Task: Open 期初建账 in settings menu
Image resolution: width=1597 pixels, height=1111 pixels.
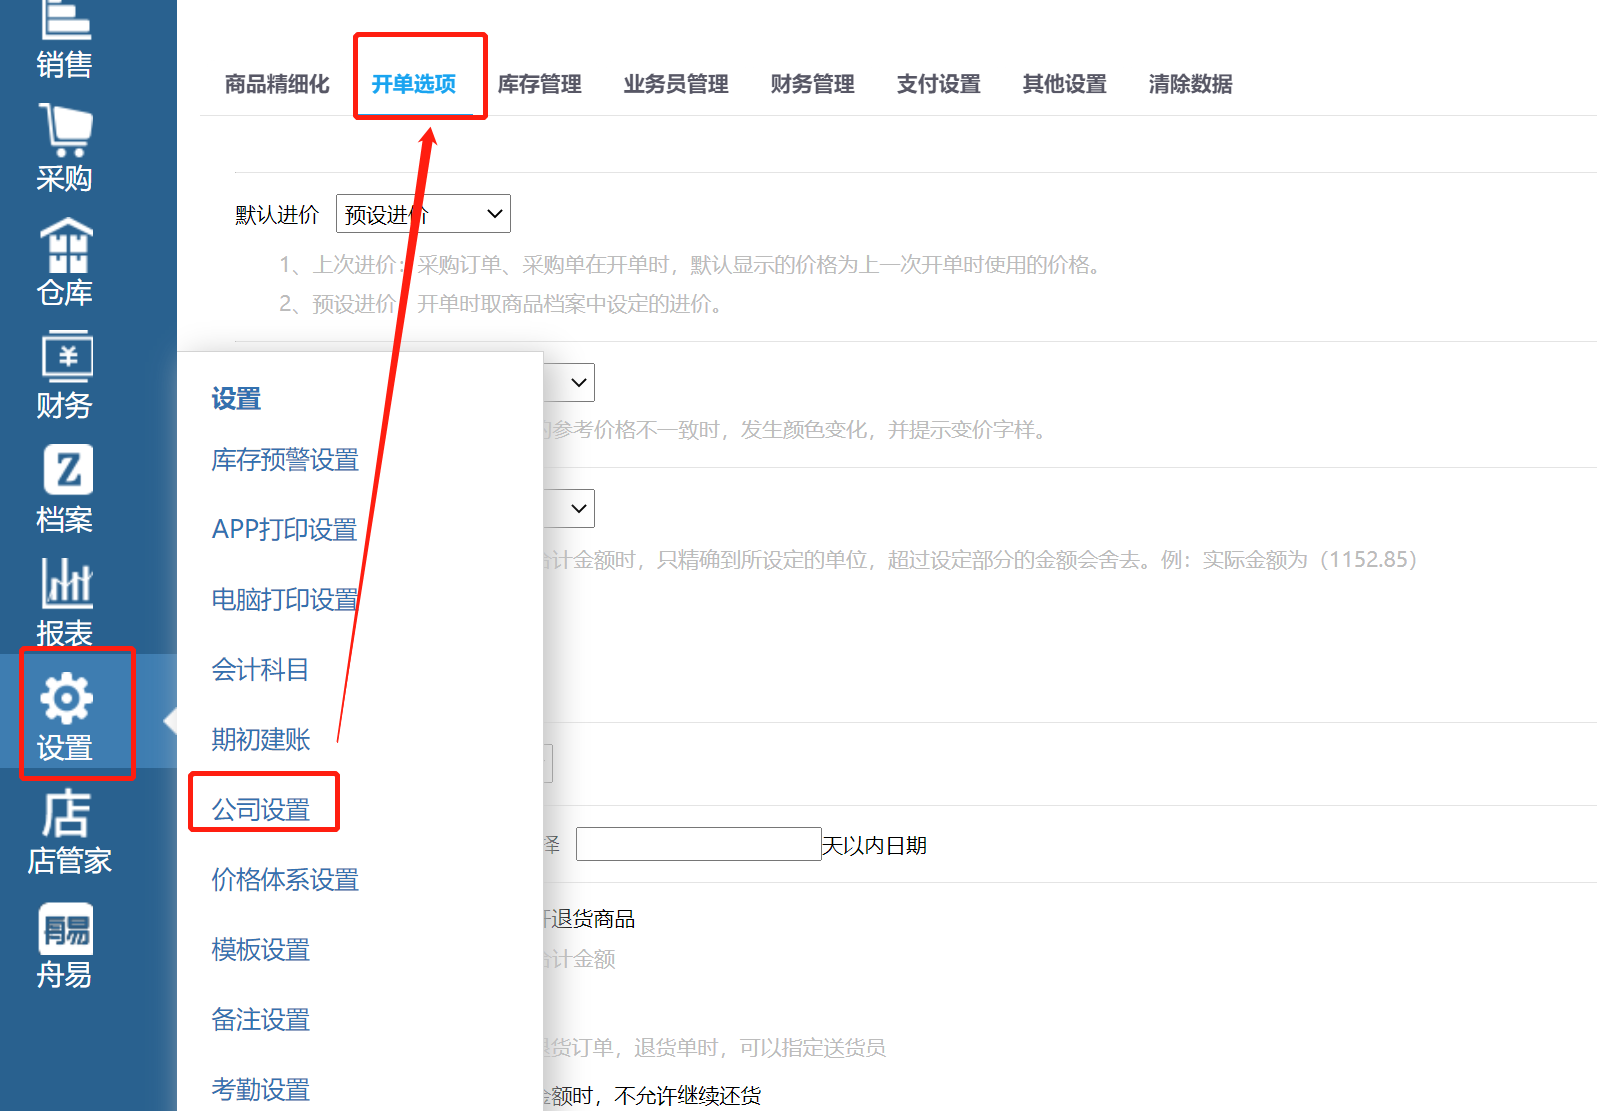Action: [260, 740]
